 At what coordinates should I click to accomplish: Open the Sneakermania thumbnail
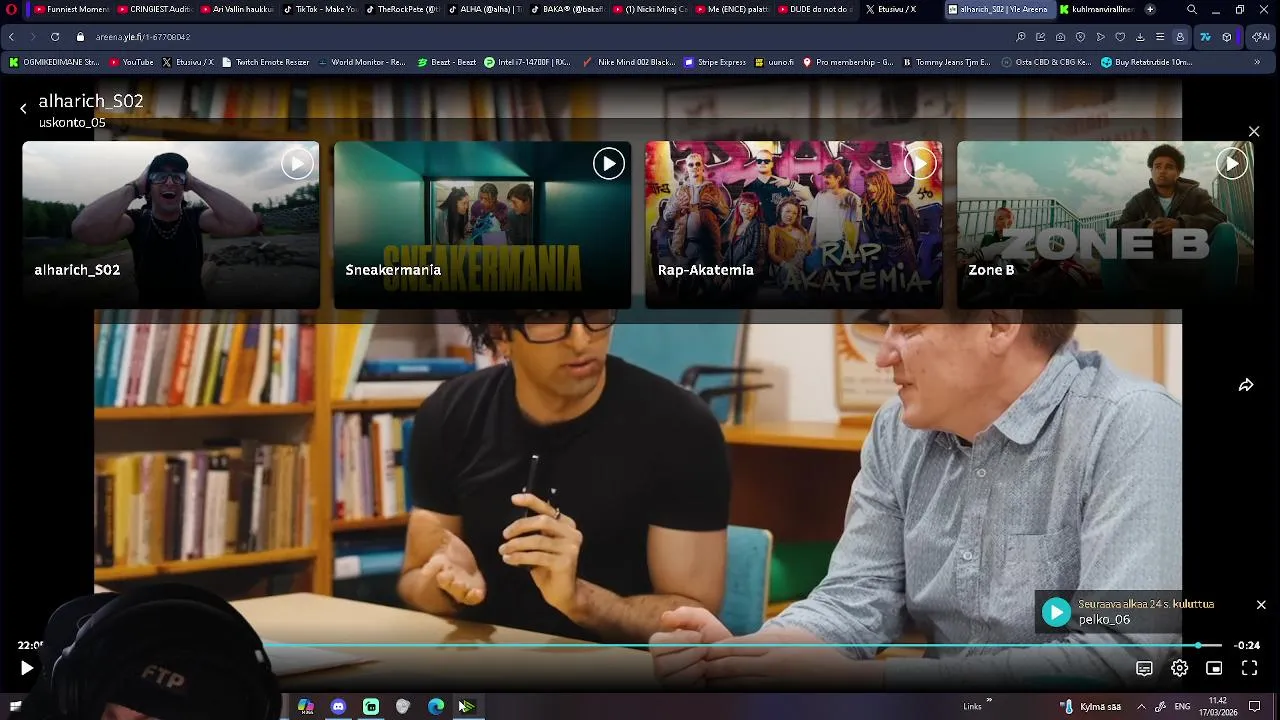click(483, 224)
